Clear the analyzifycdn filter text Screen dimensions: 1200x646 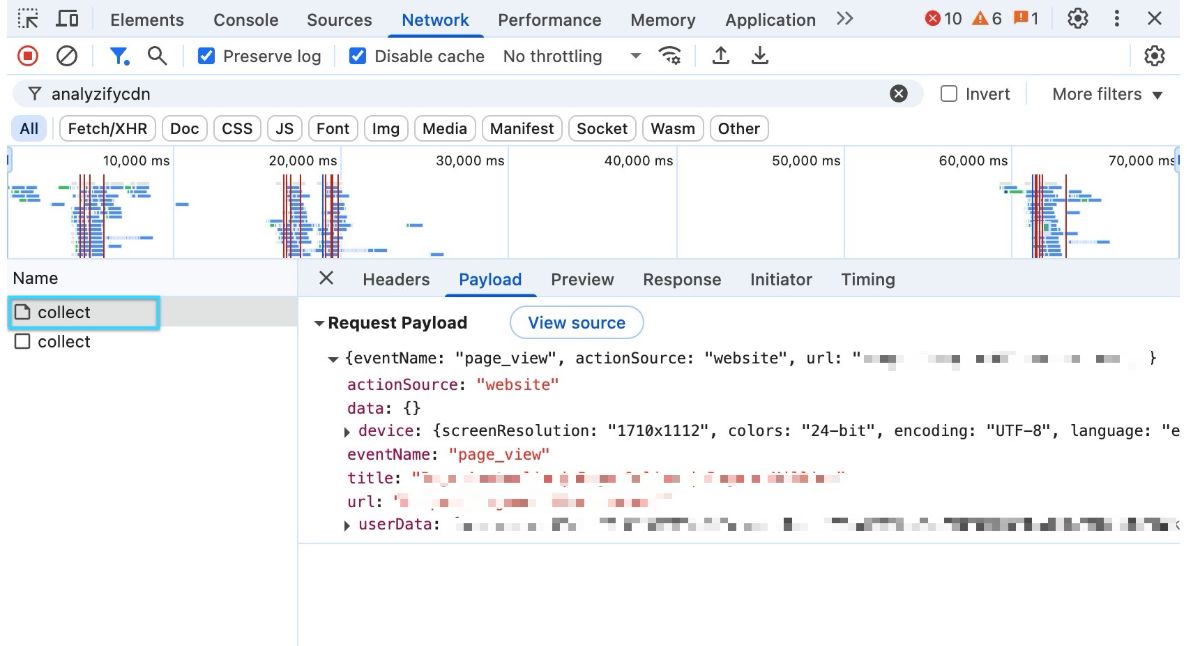tap(899, 94)
